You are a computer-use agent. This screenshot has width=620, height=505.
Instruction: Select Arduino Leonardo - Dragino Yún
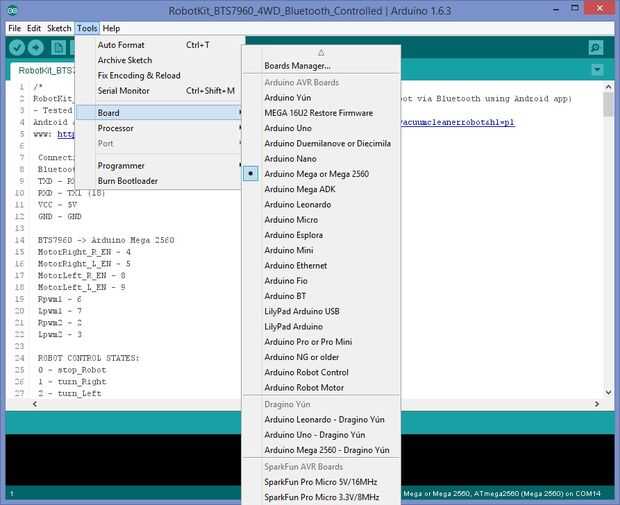321,419
